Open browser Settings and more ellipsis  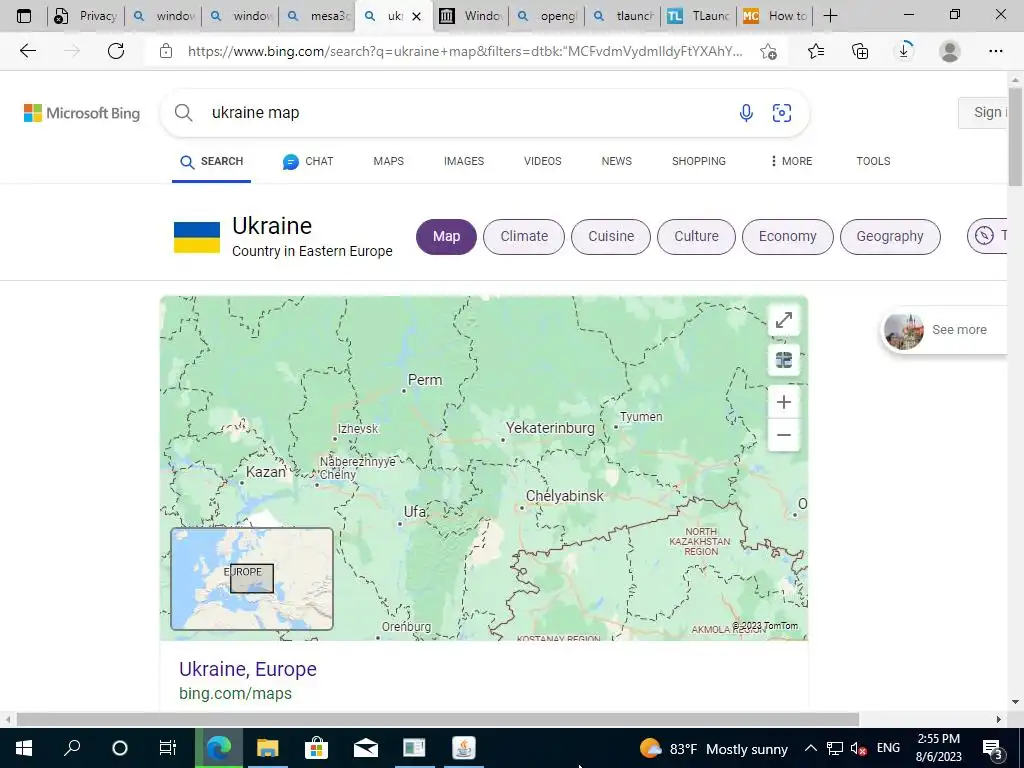click(x=995, y=51)
